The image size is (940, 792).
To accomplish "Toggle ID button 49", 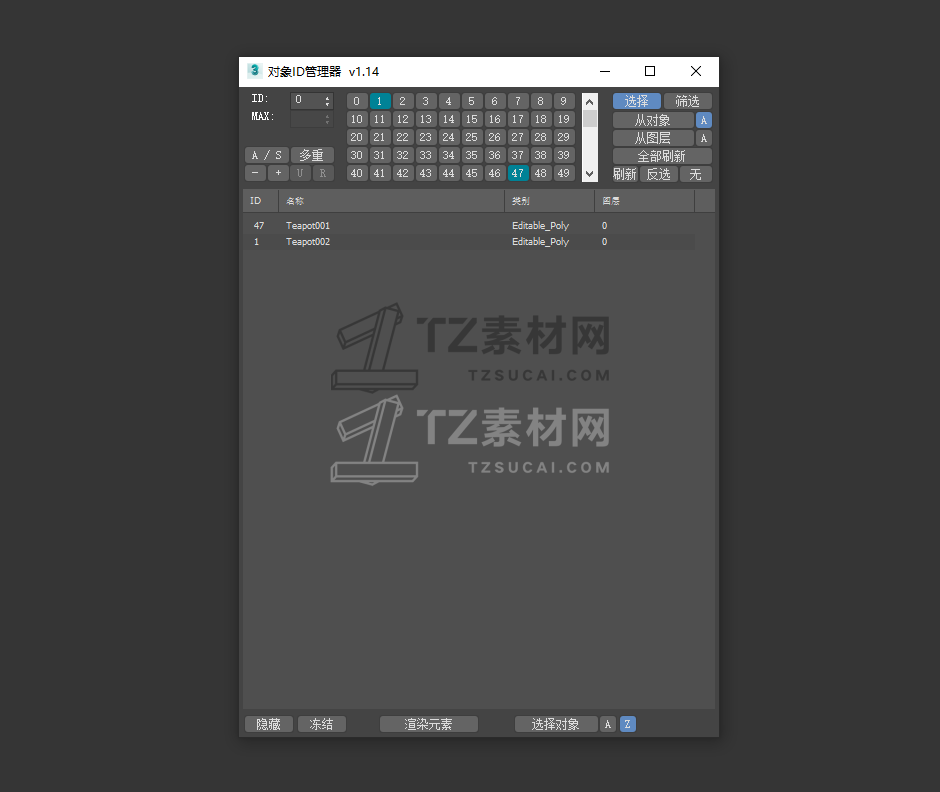I will coord(564,173).
